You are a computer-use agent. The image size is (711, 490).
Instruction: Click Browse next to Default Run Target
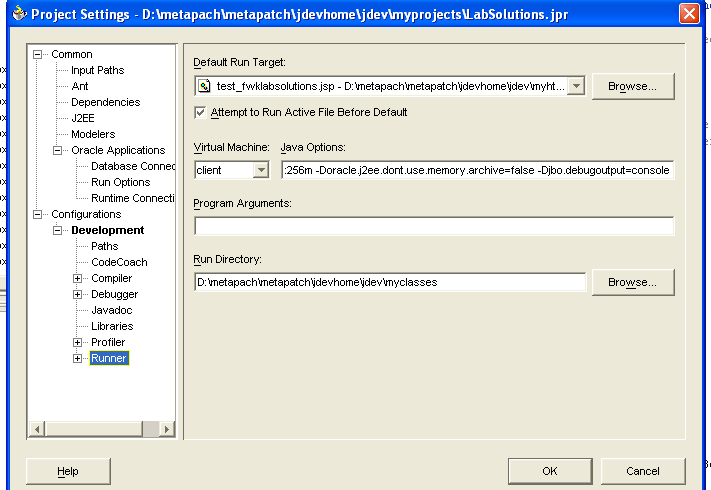pyautogui.click(x=633, y=86)
